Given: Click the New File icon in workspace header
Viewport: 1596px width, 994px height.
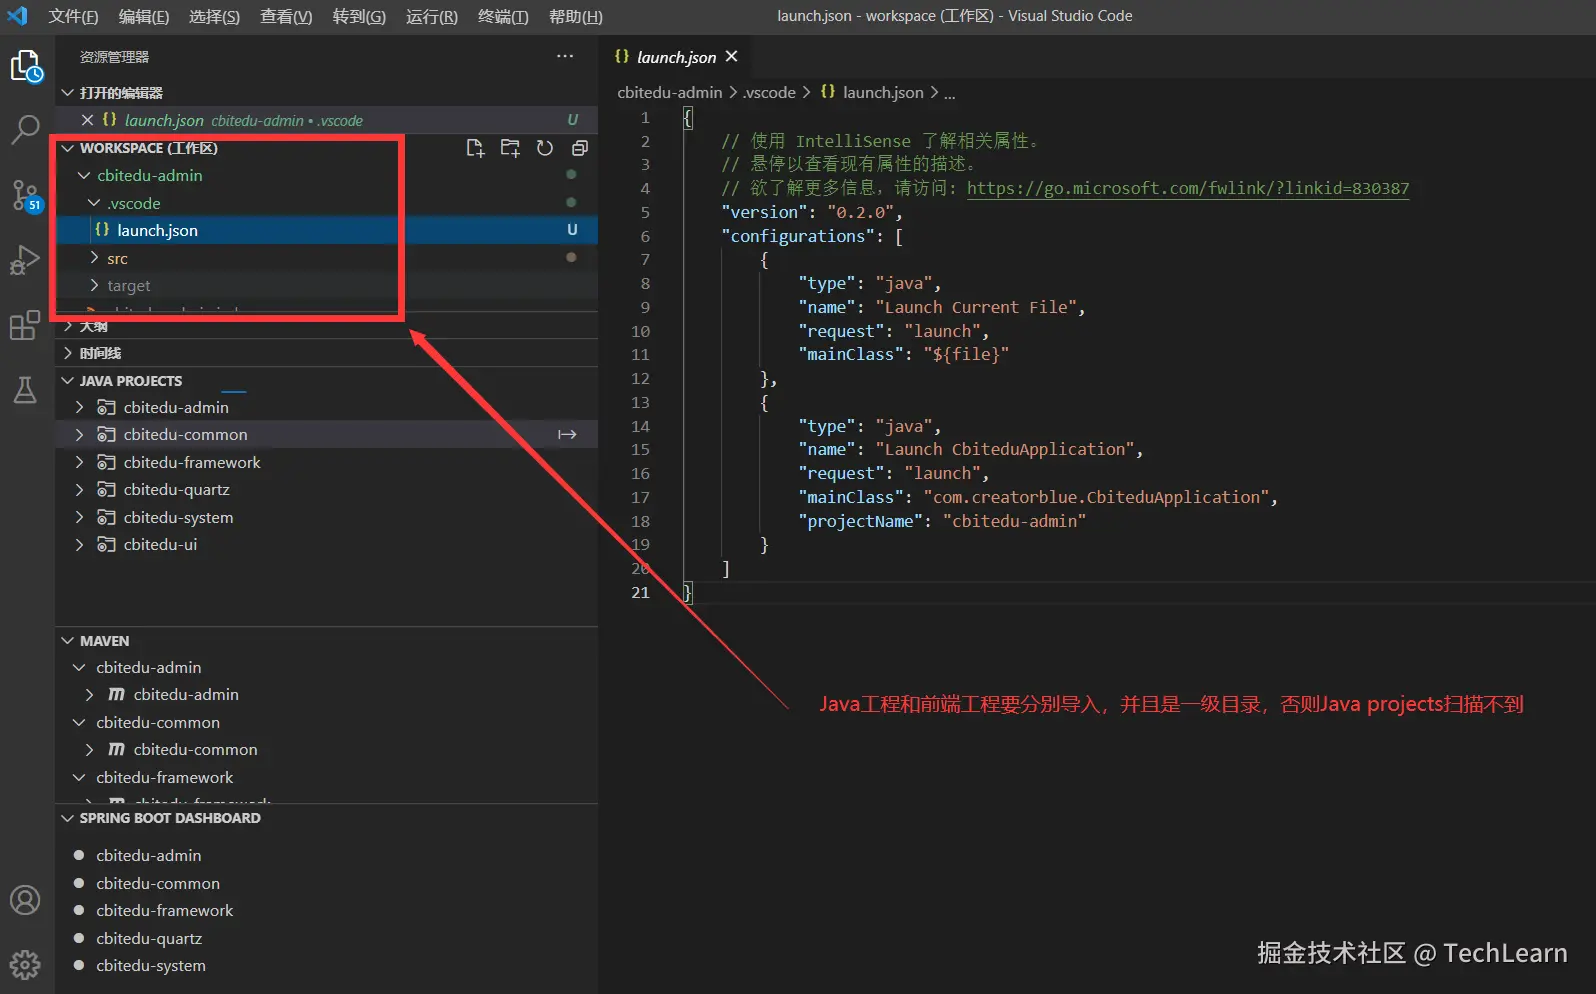Looking at the screenshot, I should click(x=475, y=148).
